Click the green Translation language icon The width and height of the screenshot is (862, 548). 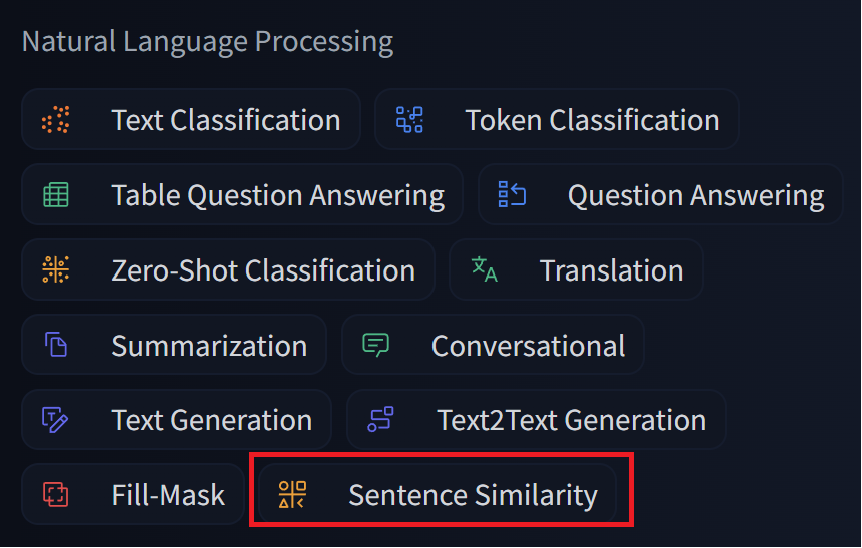tap(484, 270)
